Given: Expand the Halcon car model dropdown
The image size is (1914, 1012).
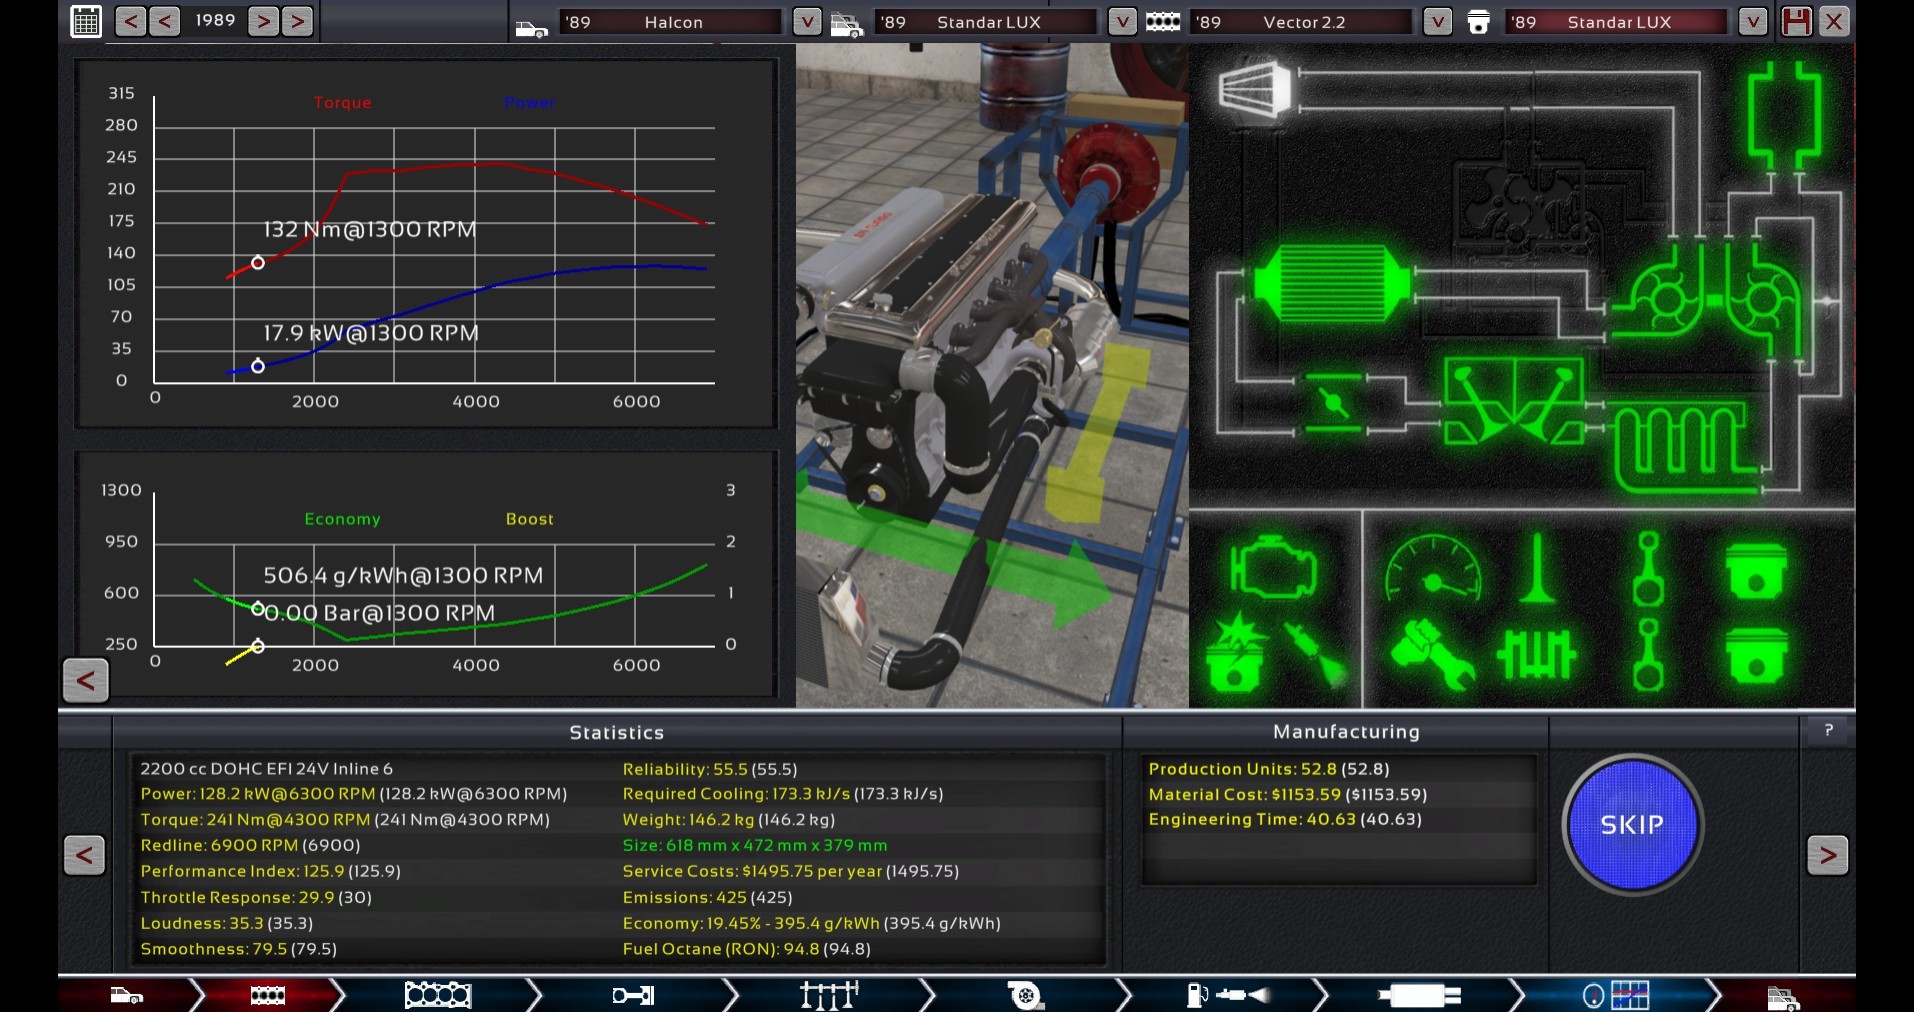Looking at the screenshot, I should click(807, 21).
